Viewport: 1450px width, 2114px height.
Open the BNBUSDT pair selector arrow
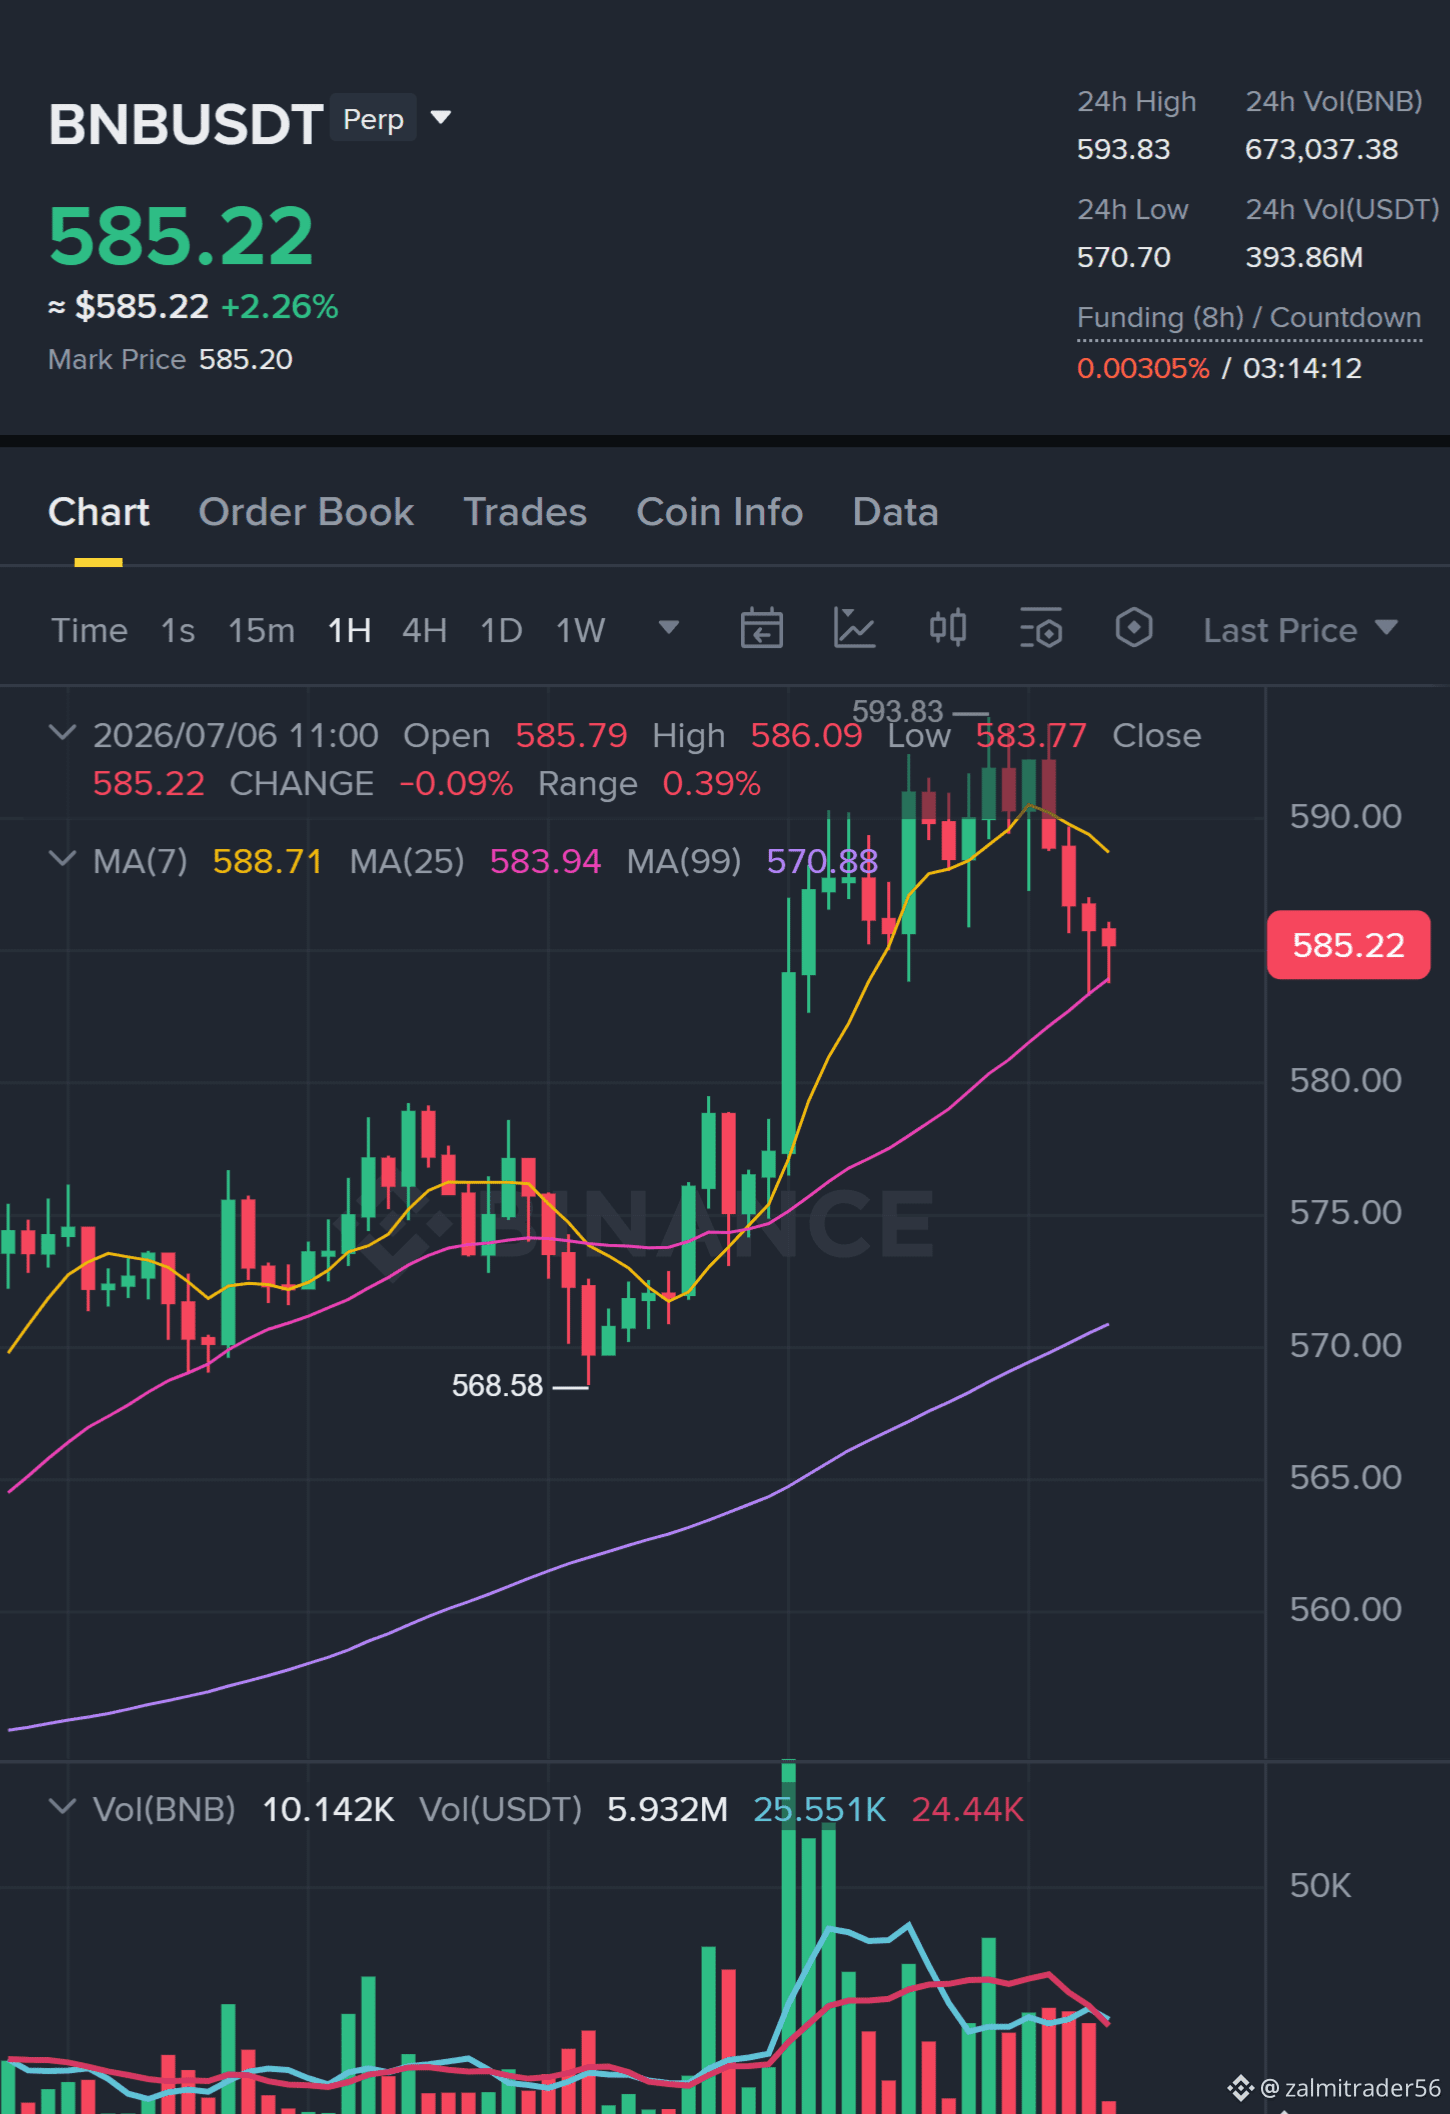click(441, 118)
